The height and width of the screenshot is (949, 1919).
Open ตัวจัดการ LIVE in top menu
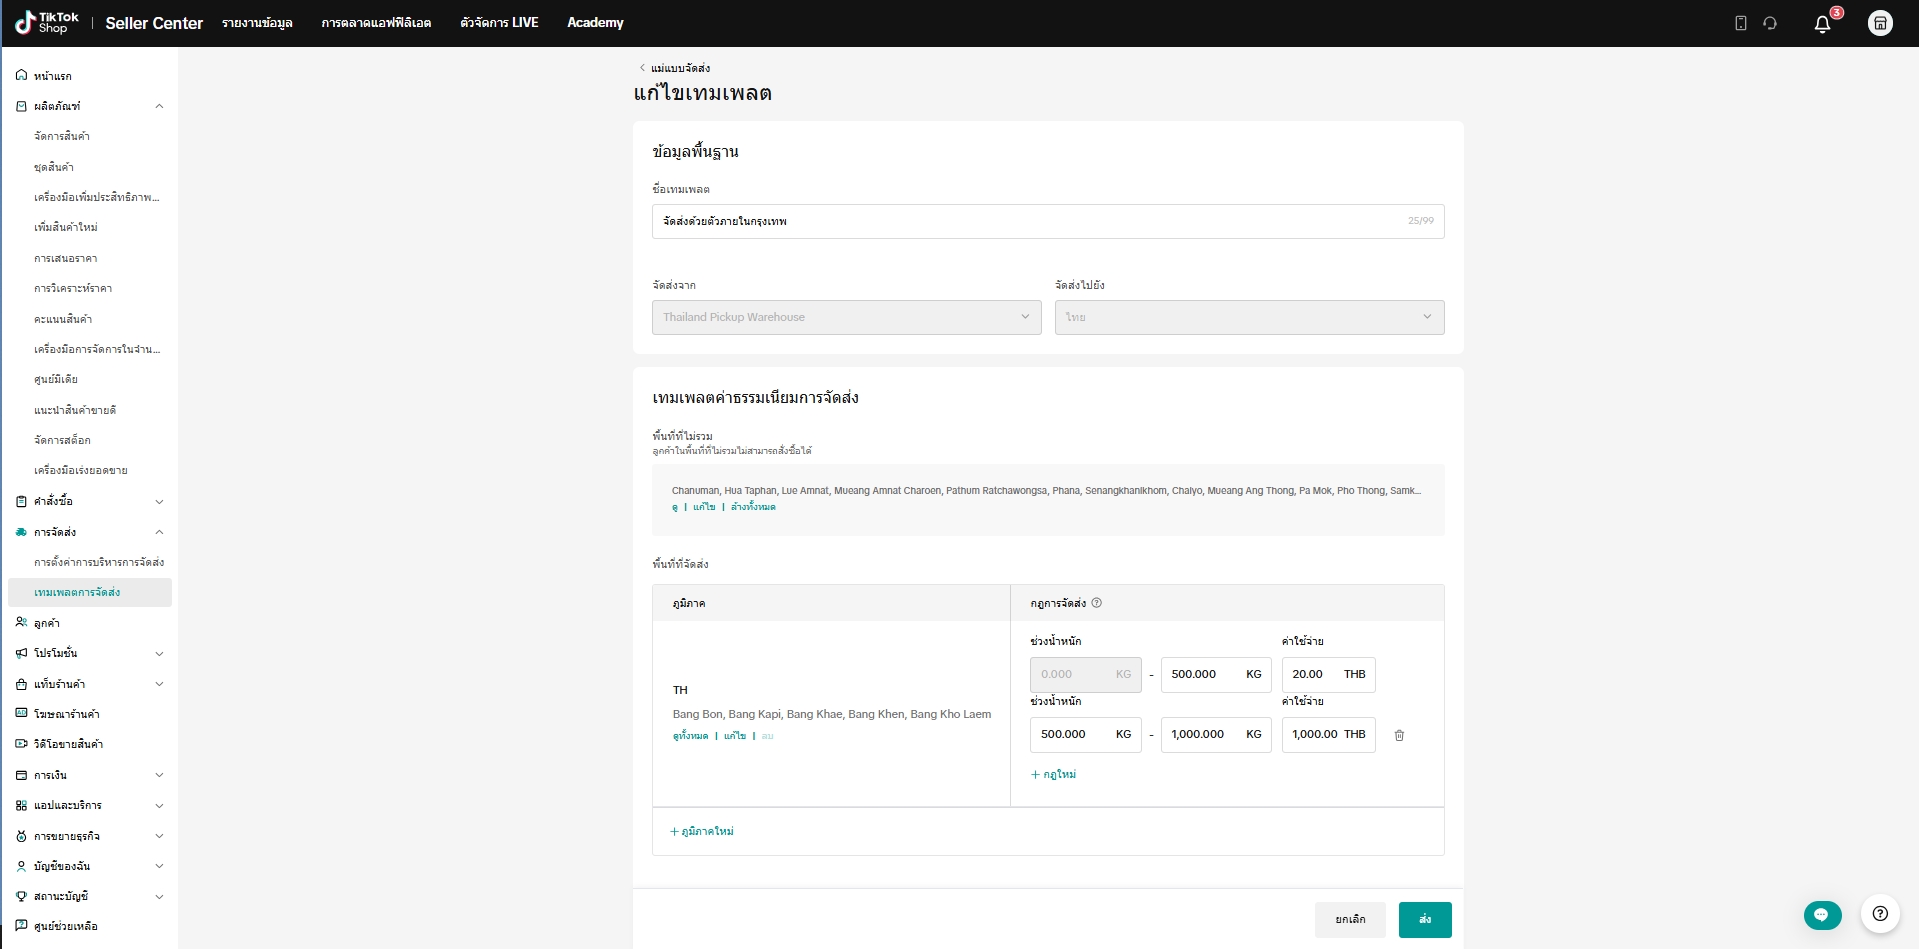click(499, 23)
